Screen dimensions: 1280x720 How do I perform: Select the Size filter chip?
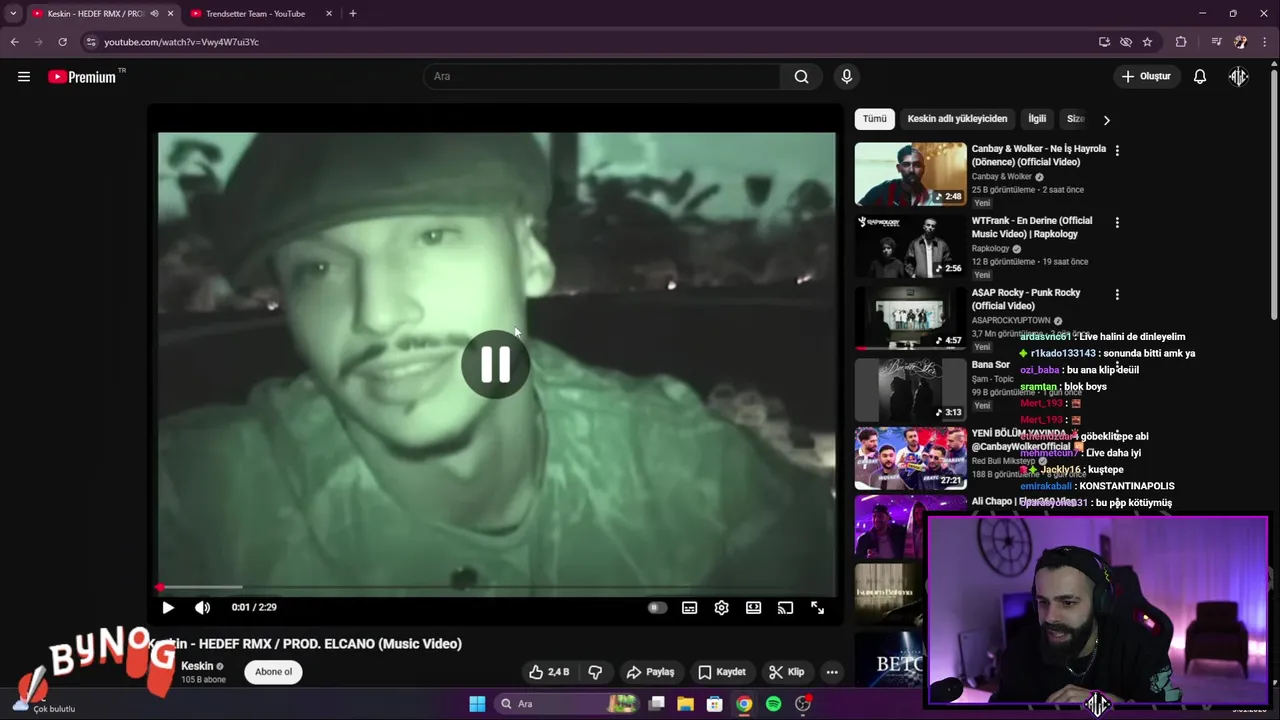click(1075, 119)
